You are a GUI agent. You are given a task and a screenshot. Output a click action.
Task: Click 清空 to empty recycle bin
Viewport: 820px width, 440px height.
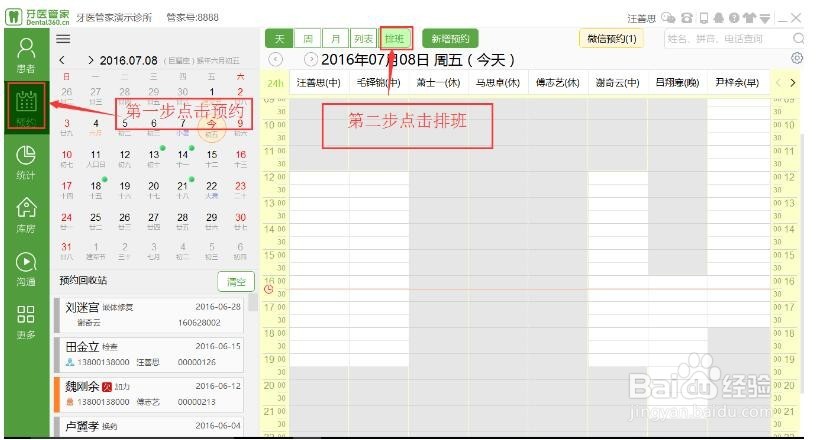236,282
